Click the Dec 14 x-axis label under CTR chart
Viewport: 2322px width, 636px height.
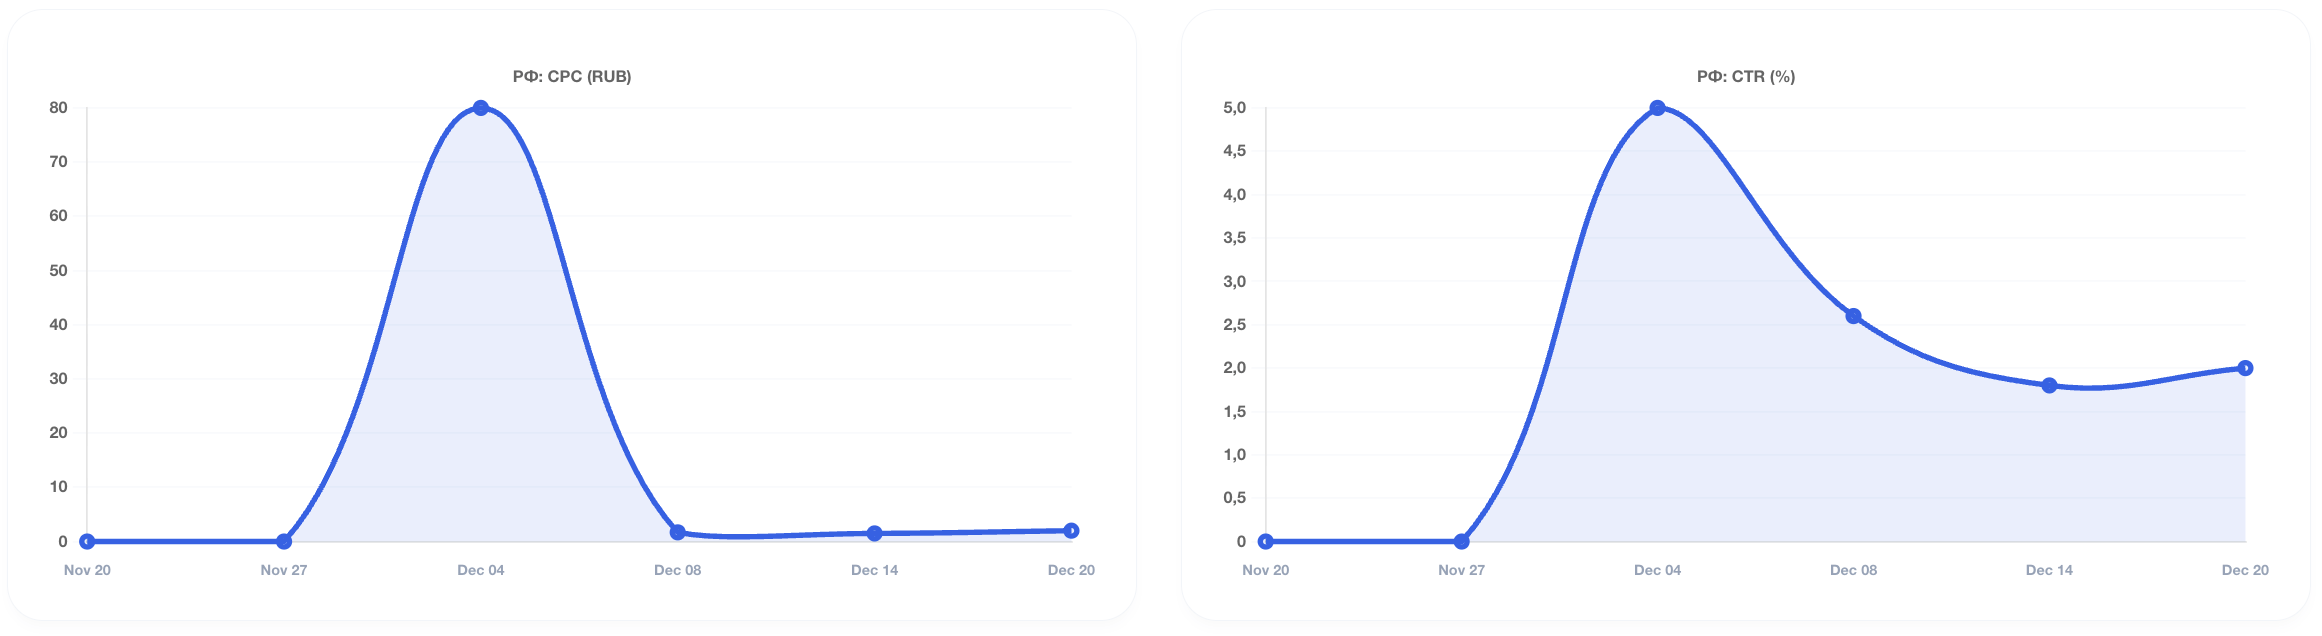click(2049, 570)
